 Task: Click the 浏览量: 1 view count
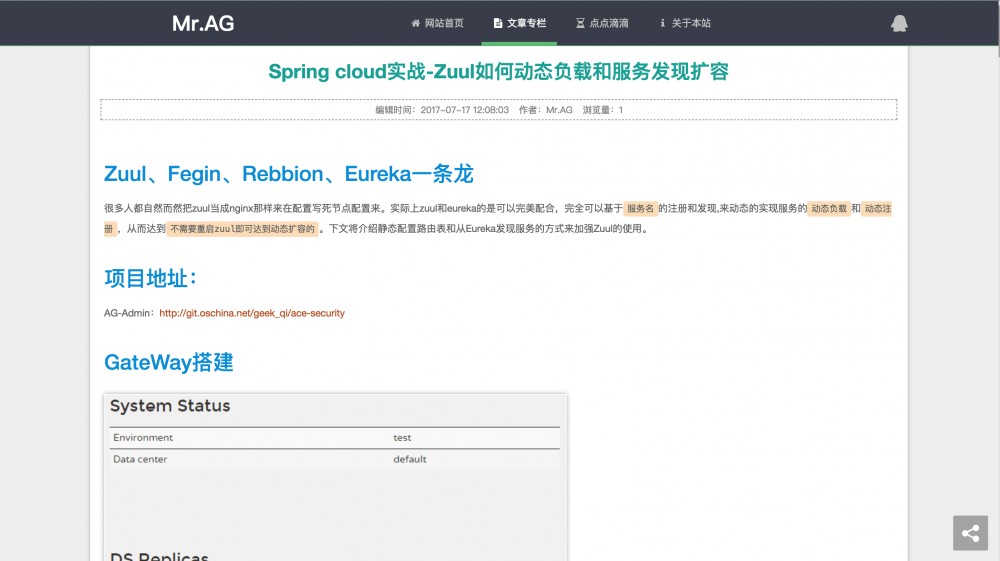click(603, 110)
